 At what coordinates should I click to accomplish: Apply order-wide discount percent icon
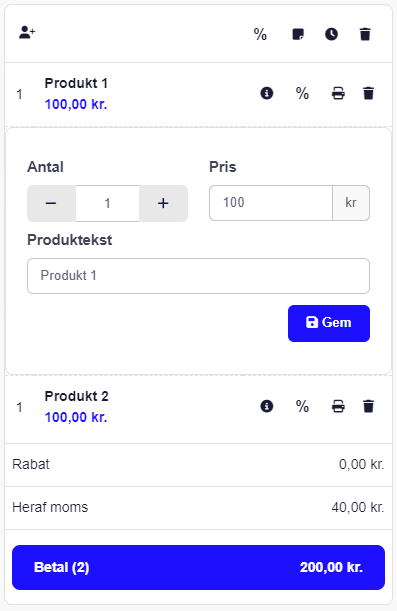click(260, 34)
